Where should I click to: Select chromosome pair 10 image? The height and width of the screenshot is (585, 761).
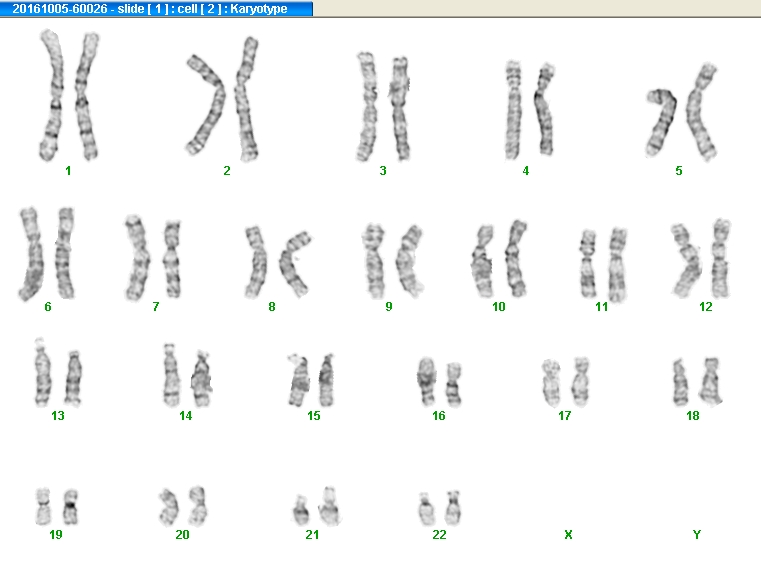pos(499,259)
